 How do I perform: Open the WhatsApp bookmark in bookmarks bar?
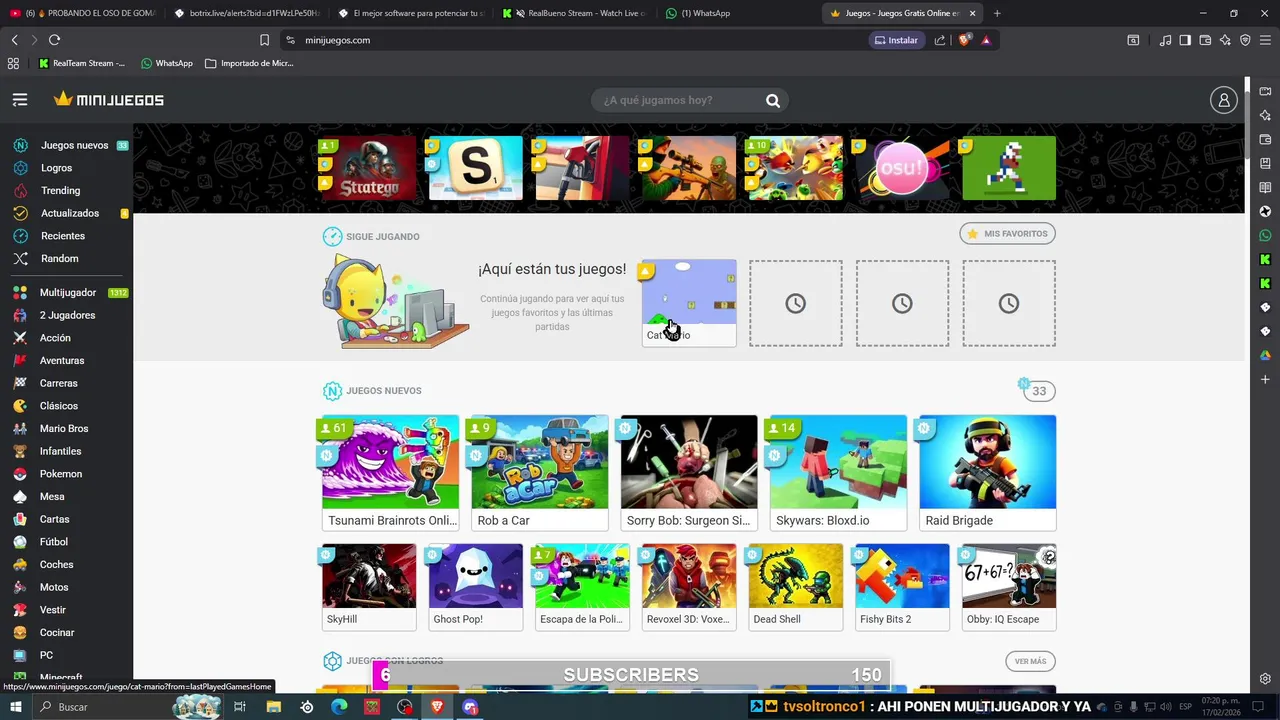pyautogui.click(x=167, y=63)
